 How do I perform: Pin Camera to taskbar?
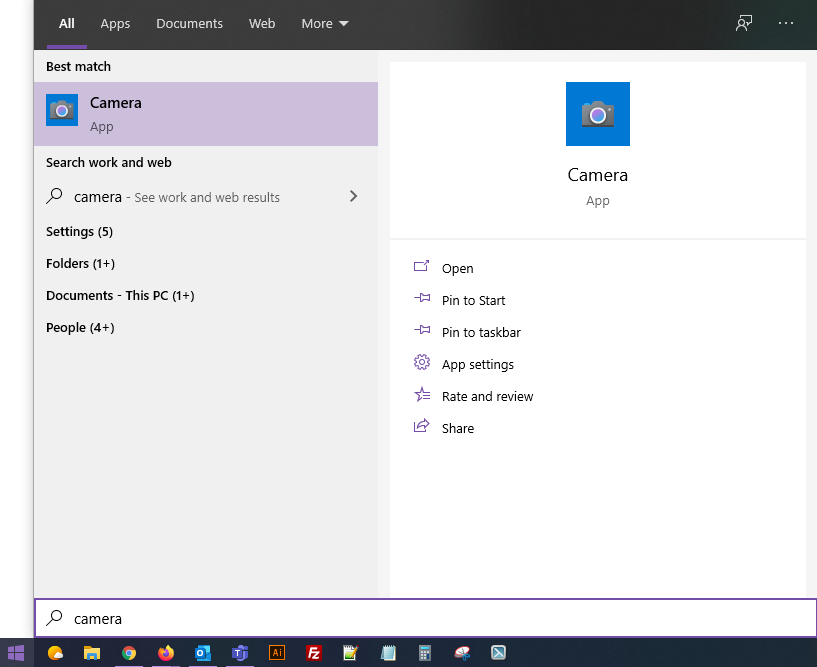pyautogui.click(x=481, y=332)
